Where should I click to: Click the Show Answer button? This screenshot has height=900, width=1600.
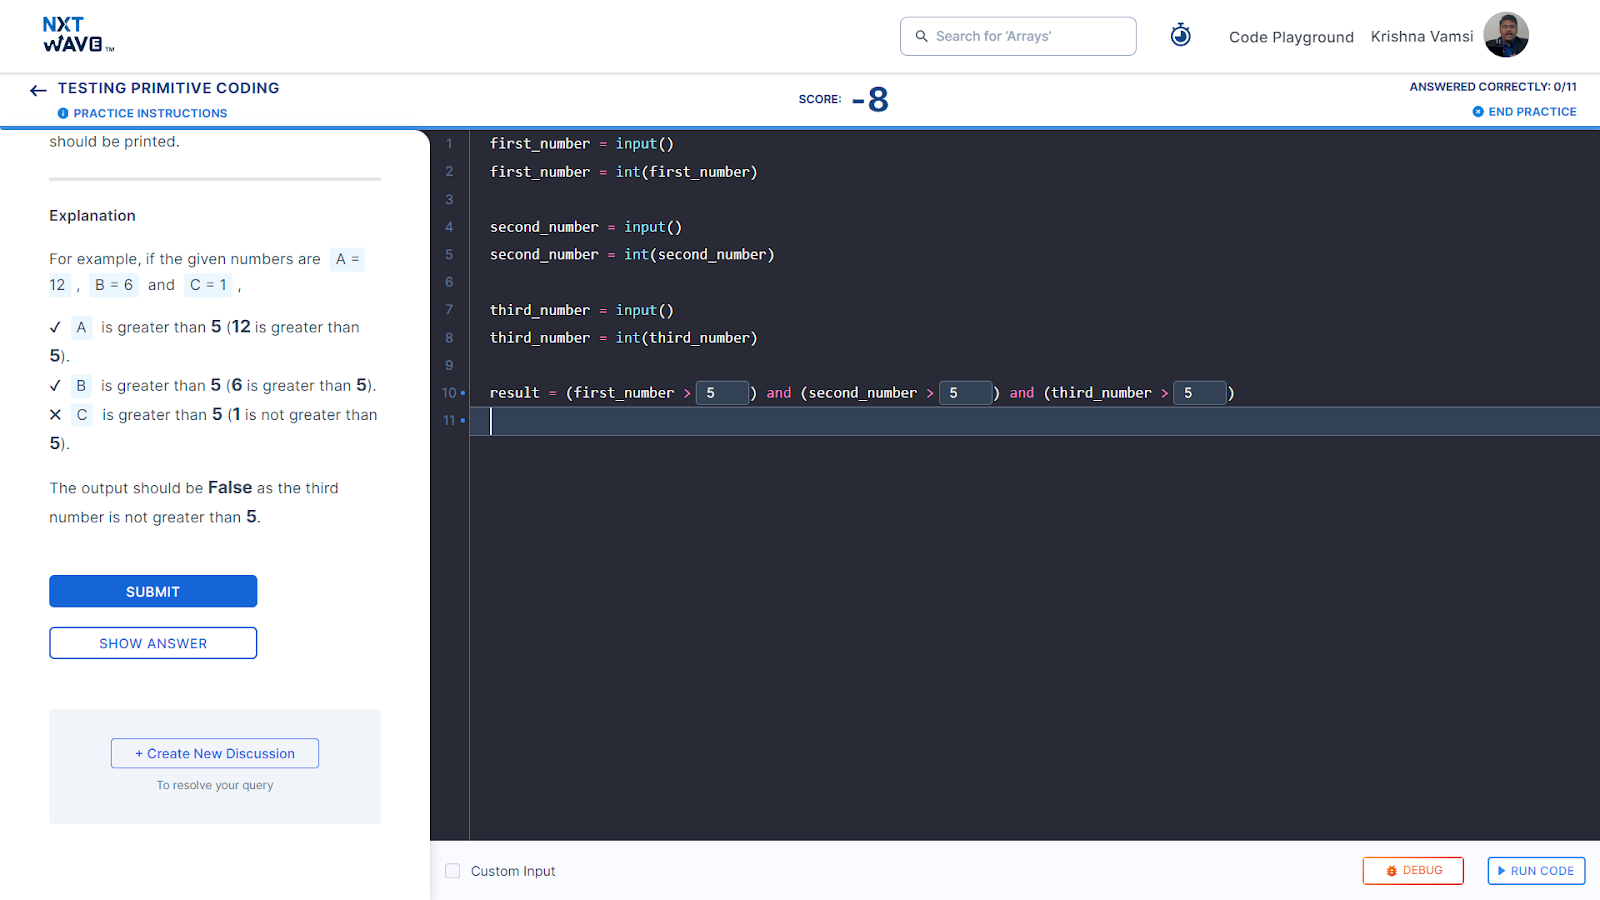coord(153,643)
